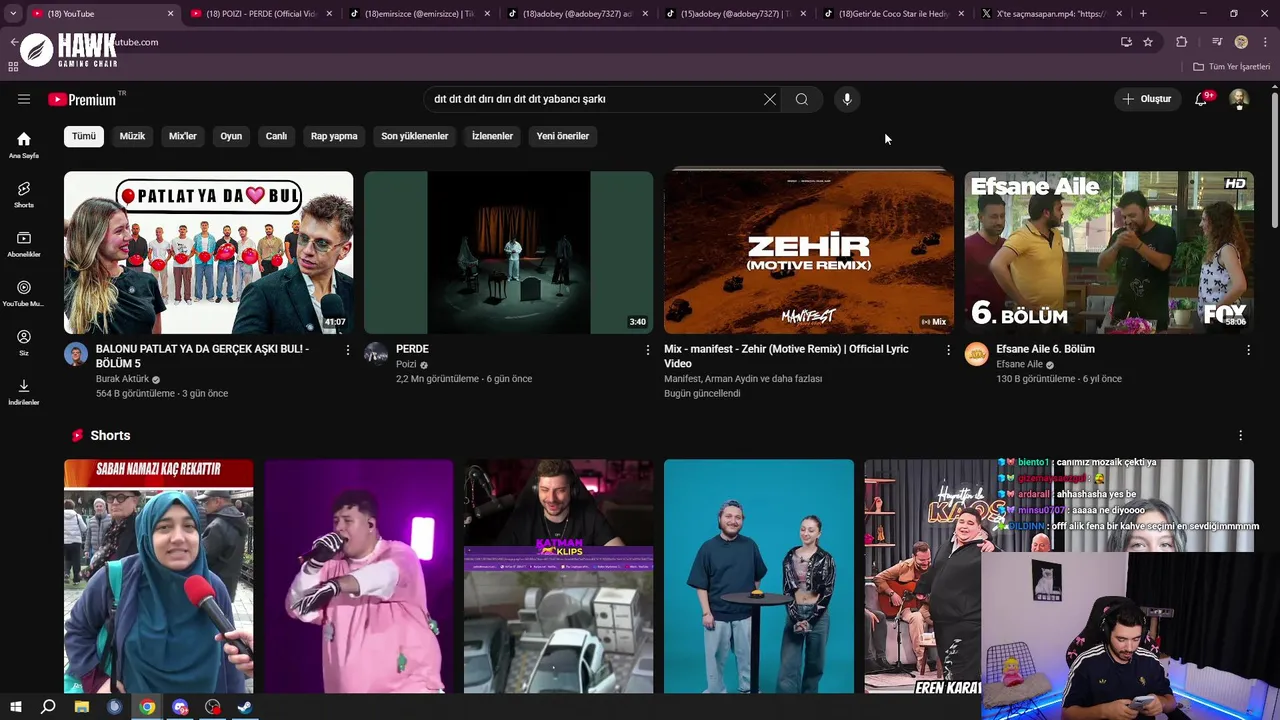
Task: Select the İzlenenler filter chip
Action: click(x=492, y=136)
